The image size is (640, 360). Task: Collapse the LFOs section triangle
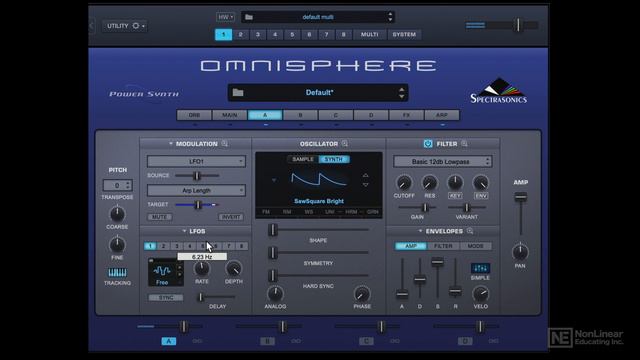tap(184, 231)
